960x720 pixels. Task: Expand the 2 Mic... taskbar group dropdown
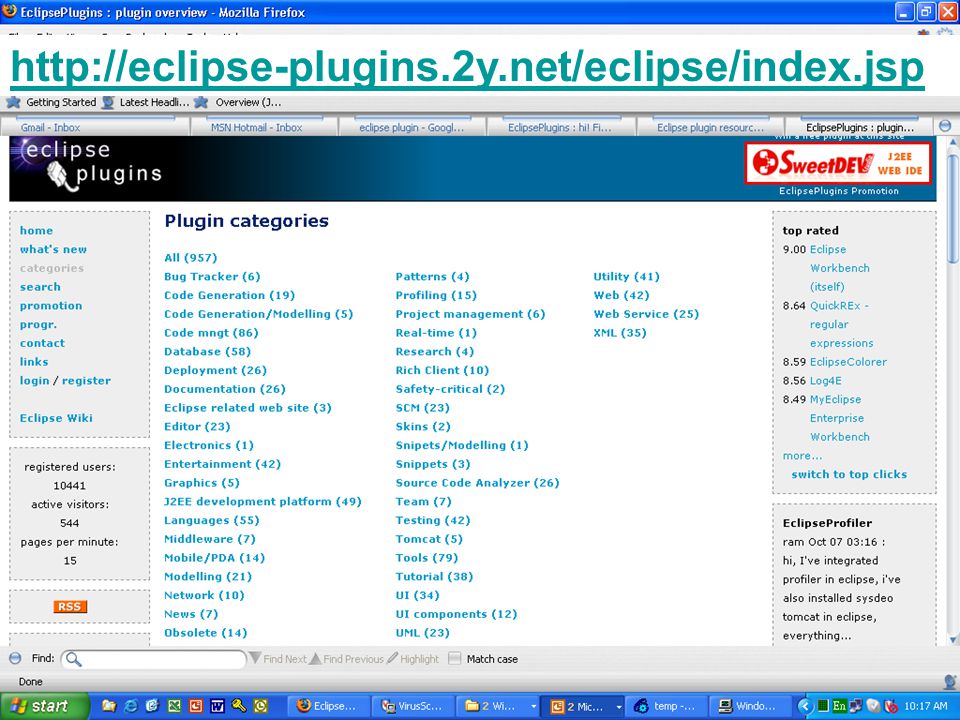tap(618, 707)
